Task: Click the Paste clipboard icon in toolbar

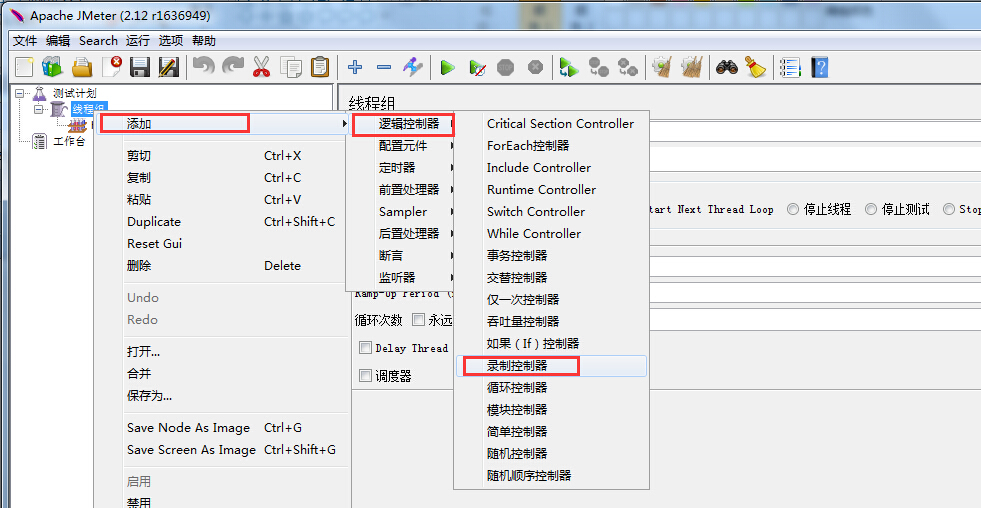Action: [320, 68]
